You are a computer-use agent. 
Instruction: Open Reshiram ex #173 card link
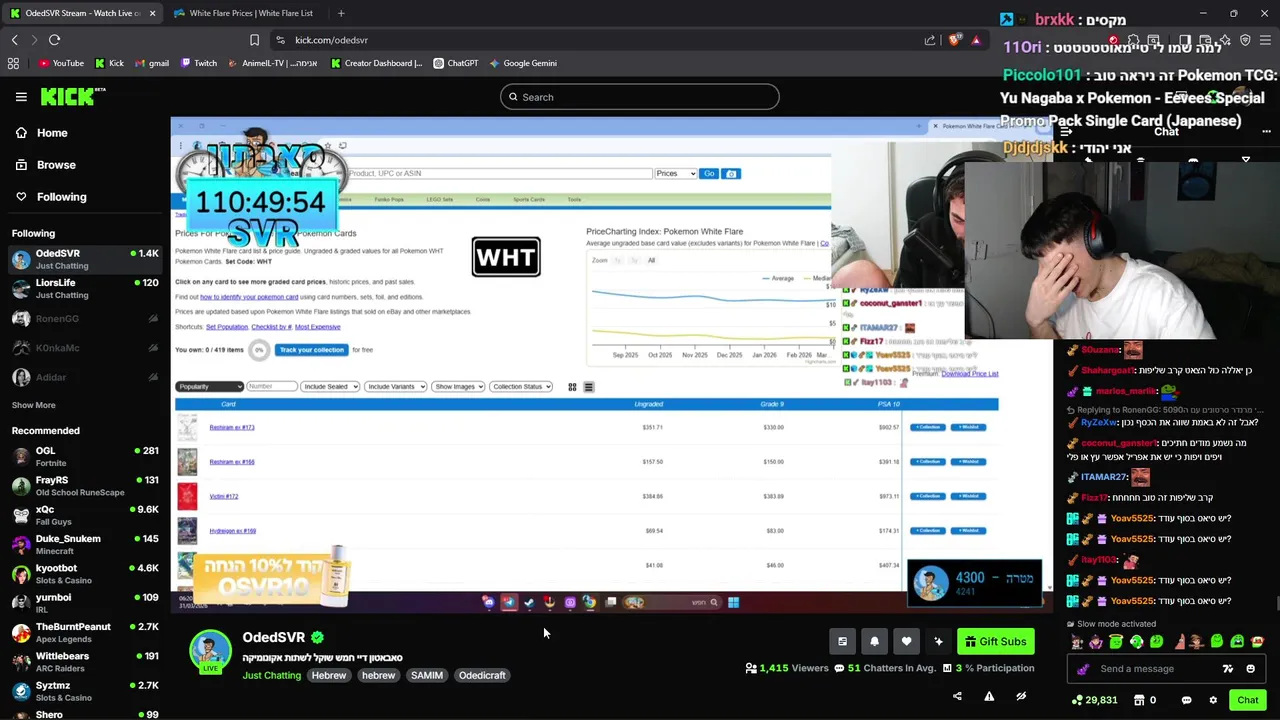pos(232,428)
